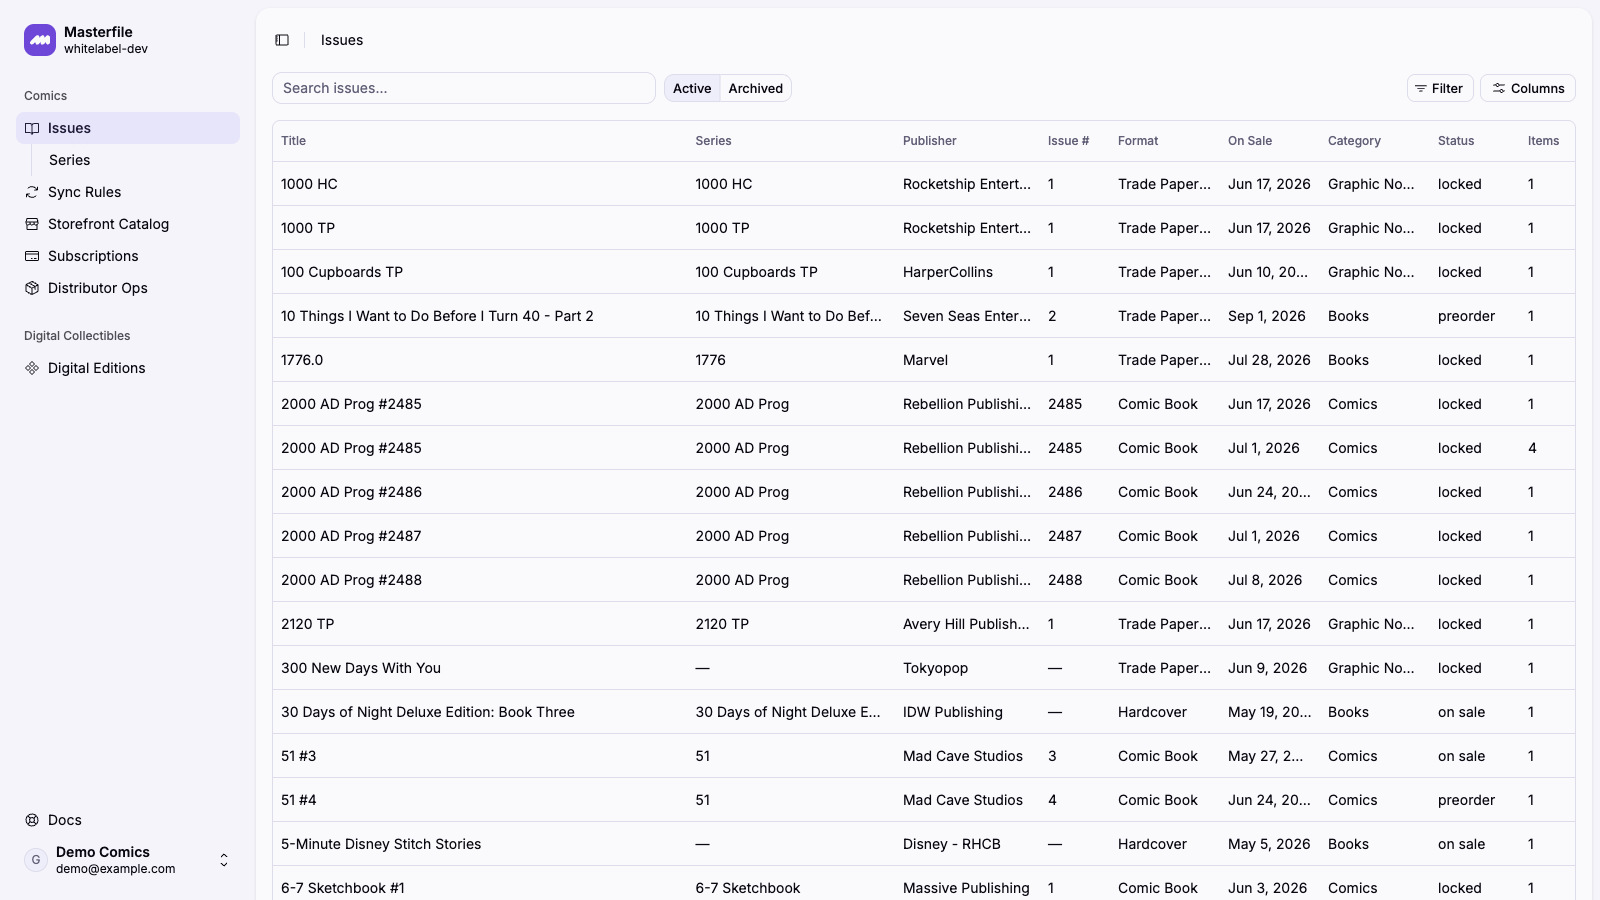The height and width of the screenshot is (900, 1600).
Task: Click the IDW Publishing cell
Action: (953, 712)
